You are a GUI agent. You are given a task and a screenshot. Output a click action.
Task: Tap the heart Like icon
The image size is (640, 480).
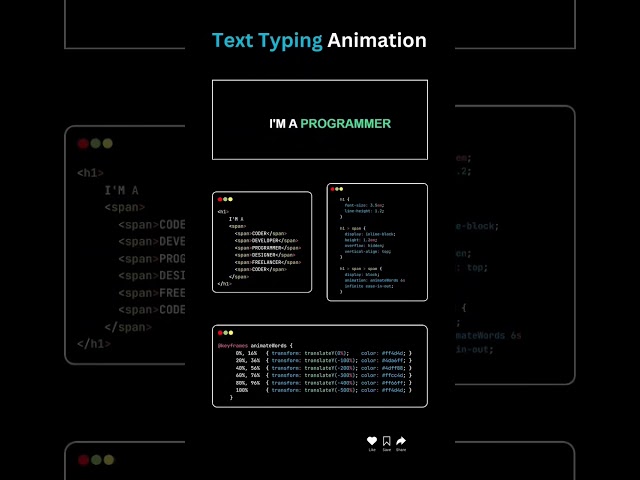(x=372, y=441)
